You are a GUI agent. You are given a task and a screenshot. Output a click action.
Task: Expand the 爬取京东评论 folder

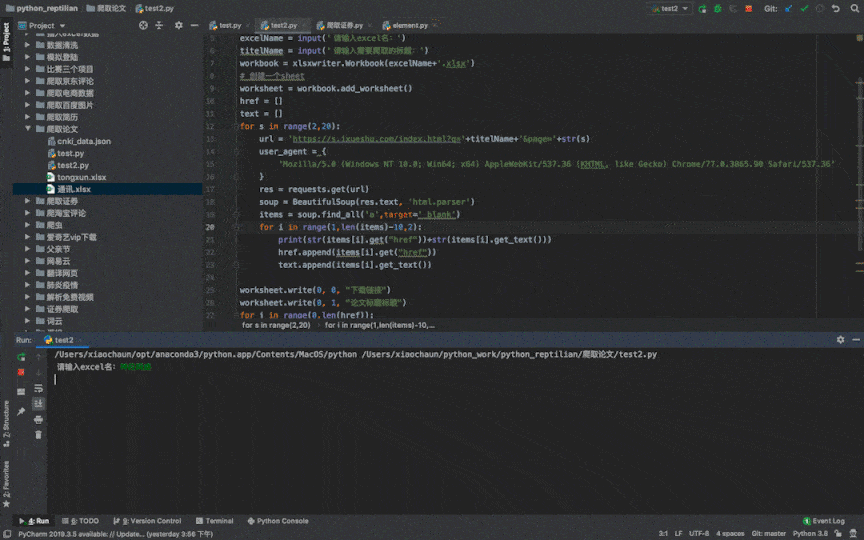pos(26,81)
